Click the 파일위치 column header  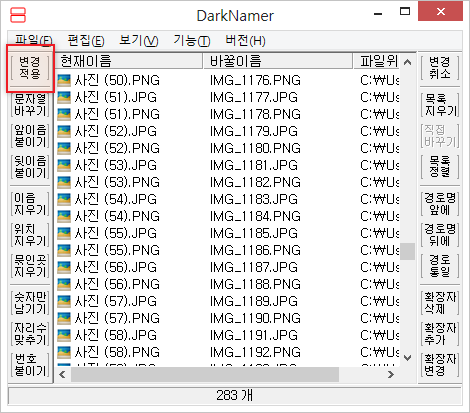377,61
